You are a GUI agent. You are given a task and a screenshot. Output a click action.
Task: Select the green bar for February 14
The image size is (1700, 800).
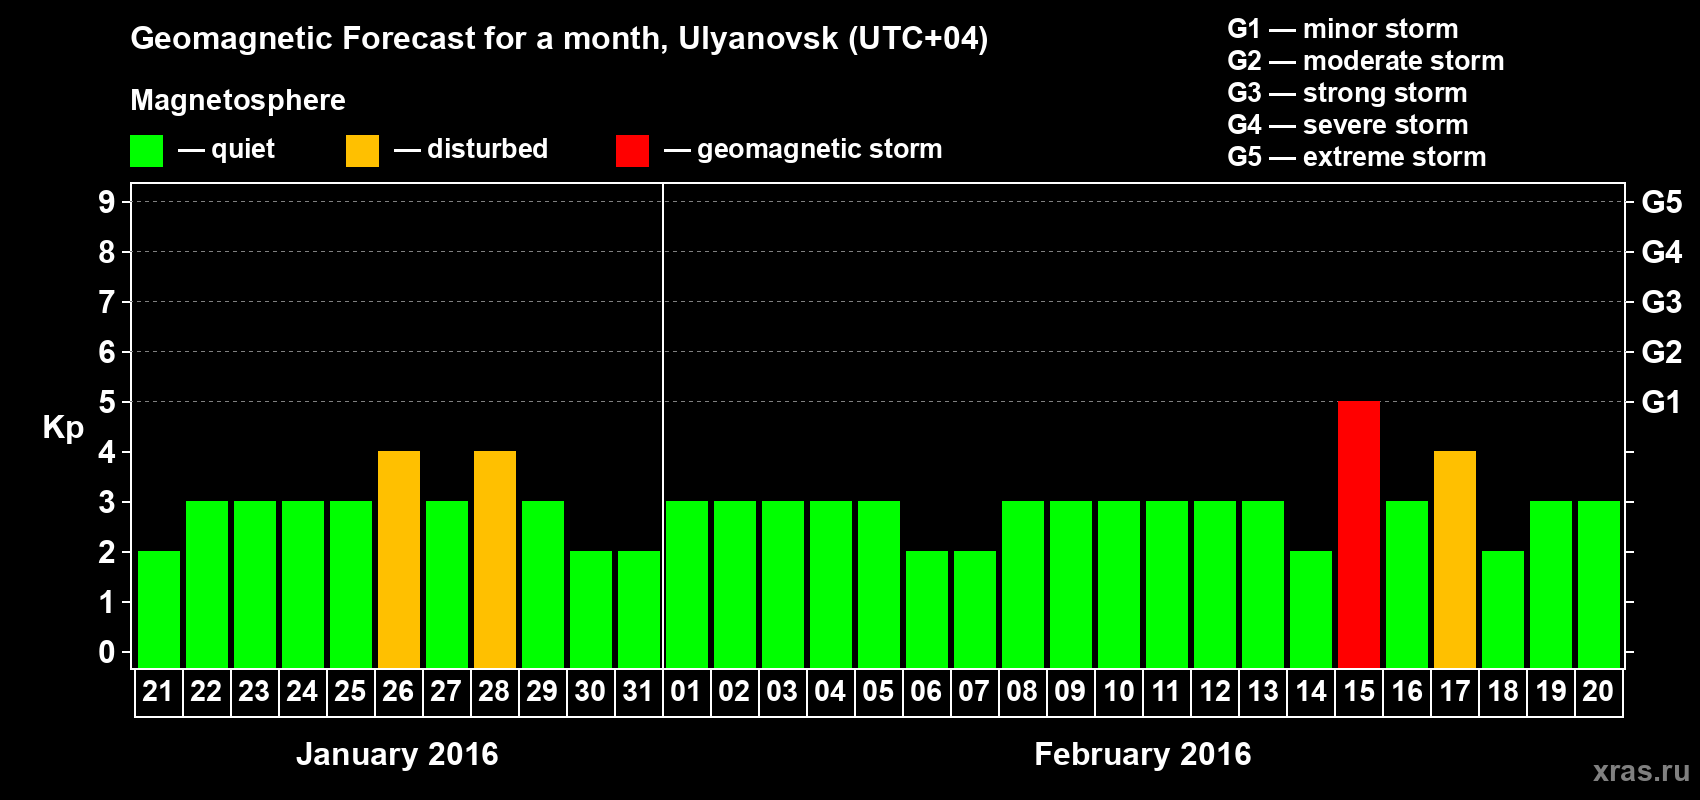1311,610
